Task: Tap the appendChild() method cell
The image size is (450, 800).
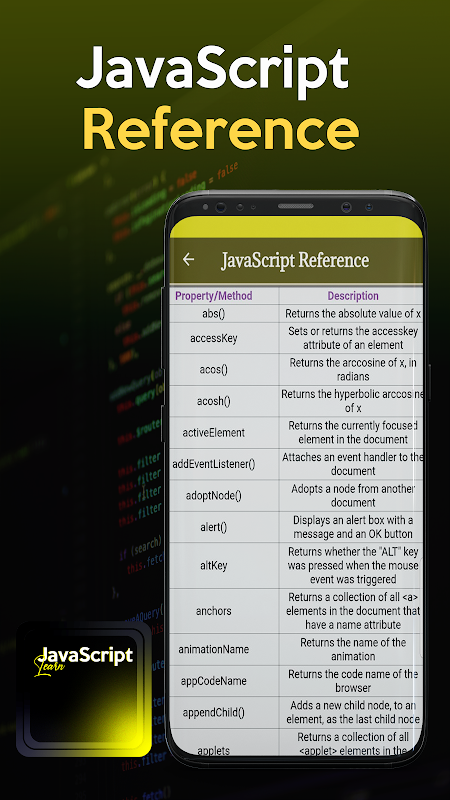Action: tap(214, 713)
